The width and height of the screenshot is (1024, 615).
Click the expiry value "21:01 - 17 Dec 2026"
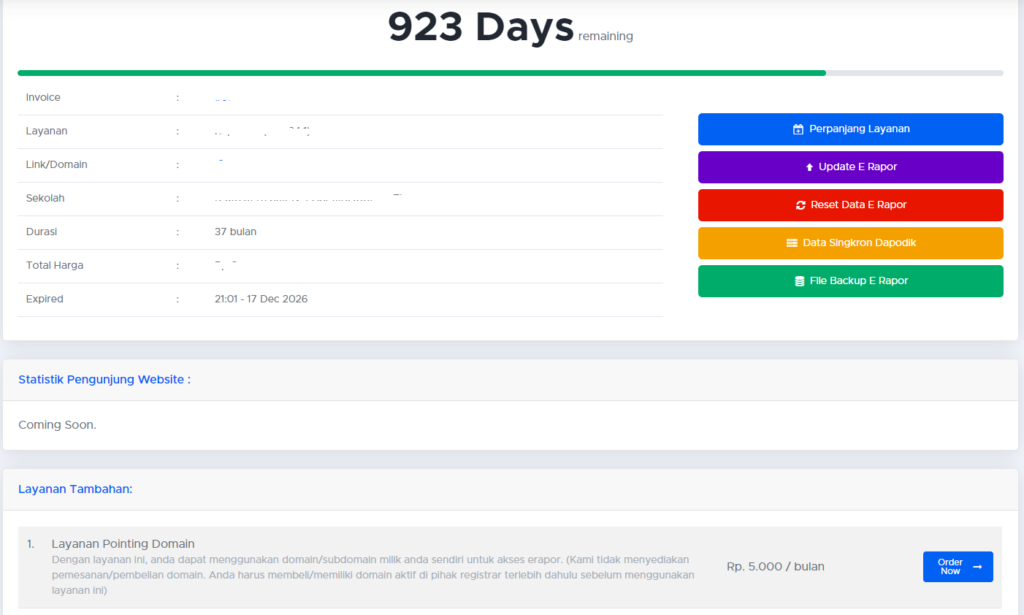point(261,299)
